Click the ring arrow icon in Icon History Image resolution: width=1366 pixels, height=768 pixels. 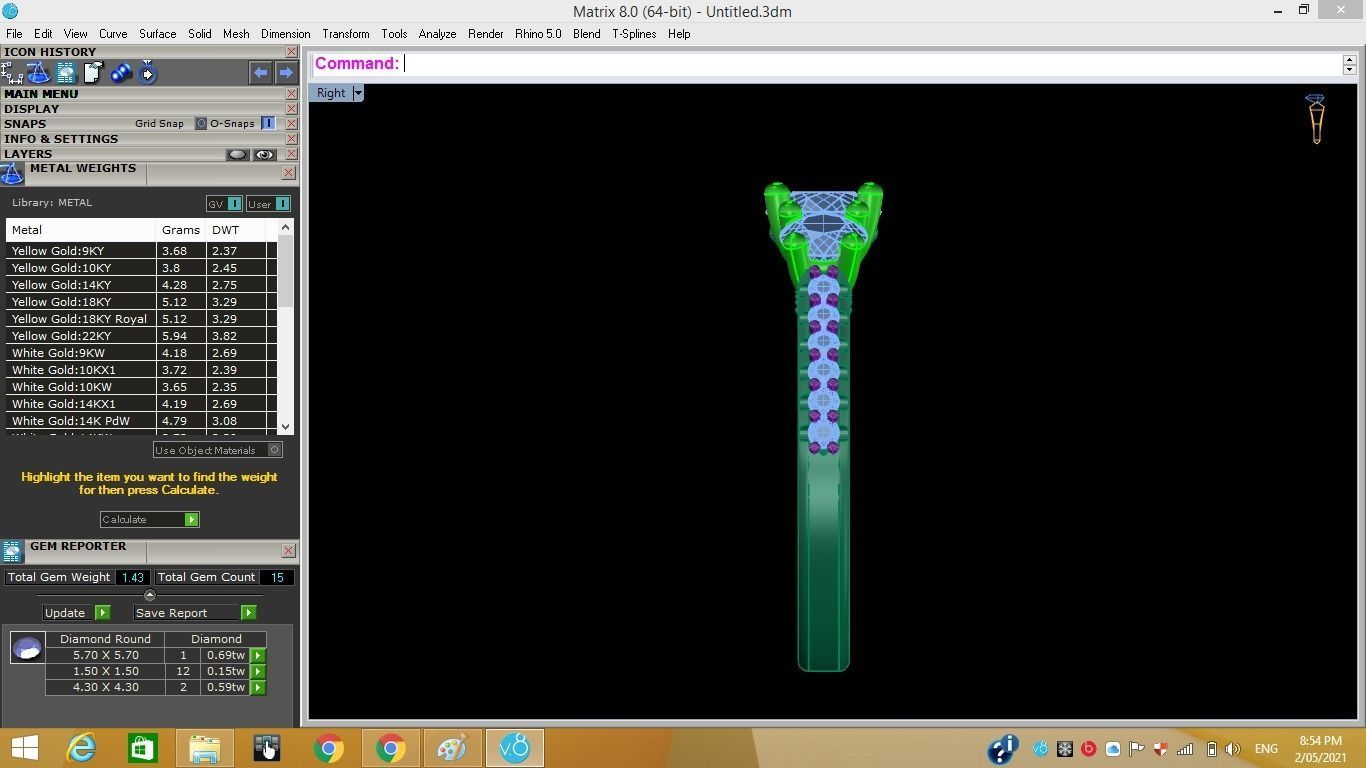[x=148, y=73]
